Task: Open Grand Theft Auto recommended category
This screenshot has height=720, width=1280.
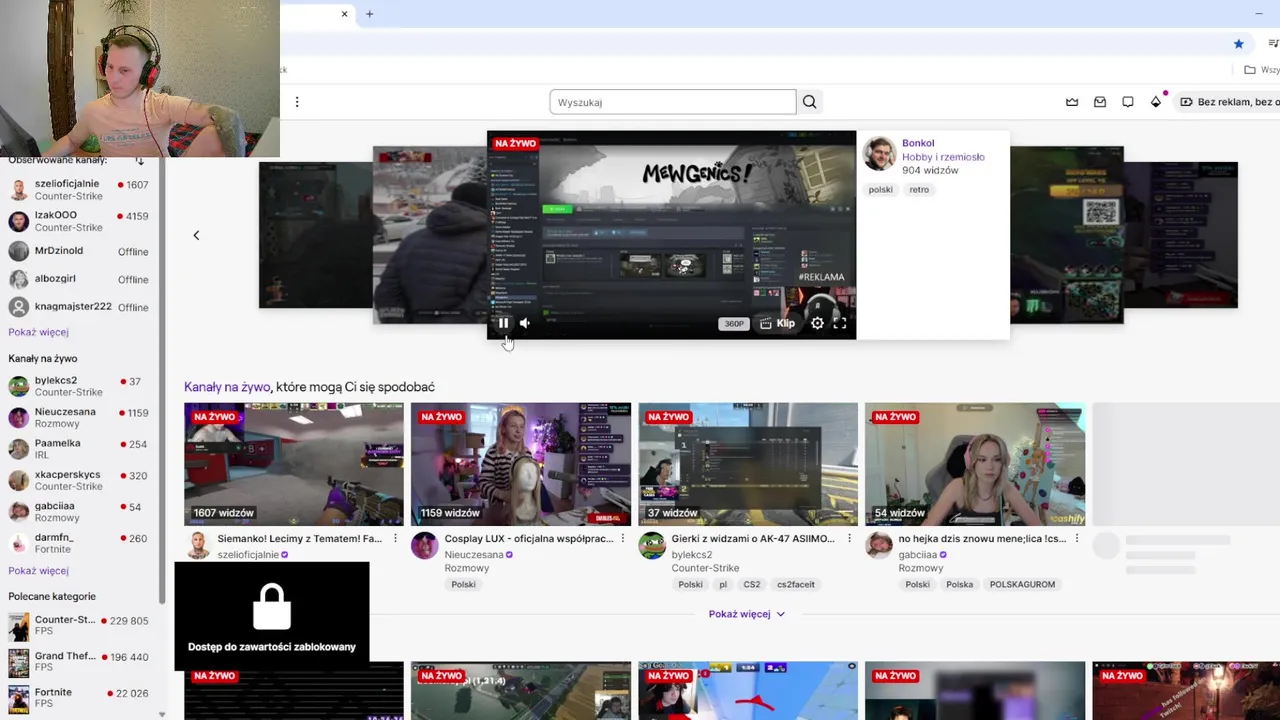Action: (x=80, y=662)
